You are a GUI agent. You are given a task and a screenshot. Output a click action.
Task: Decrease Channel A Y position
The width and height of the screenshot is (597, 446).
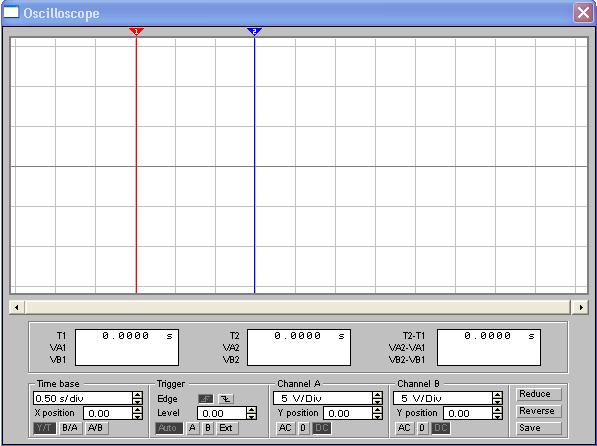pyautogui.click(x=377, y=416)
